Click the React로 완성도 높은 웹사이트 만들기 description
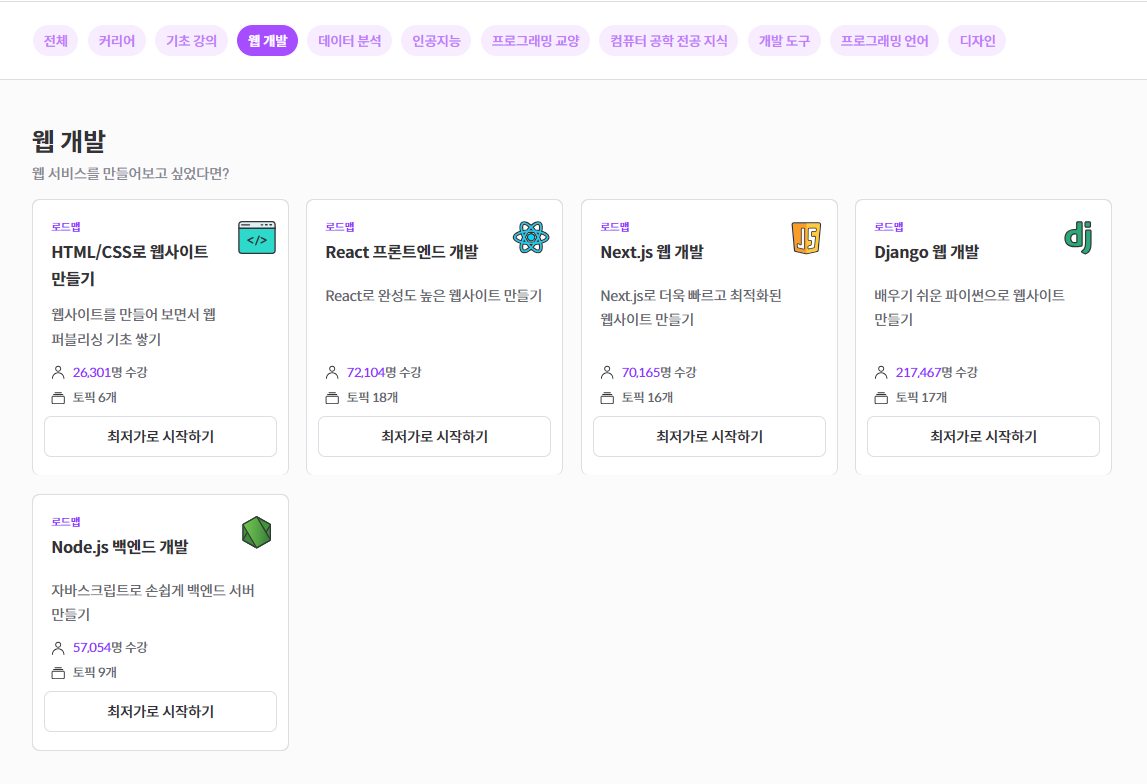 434,295
